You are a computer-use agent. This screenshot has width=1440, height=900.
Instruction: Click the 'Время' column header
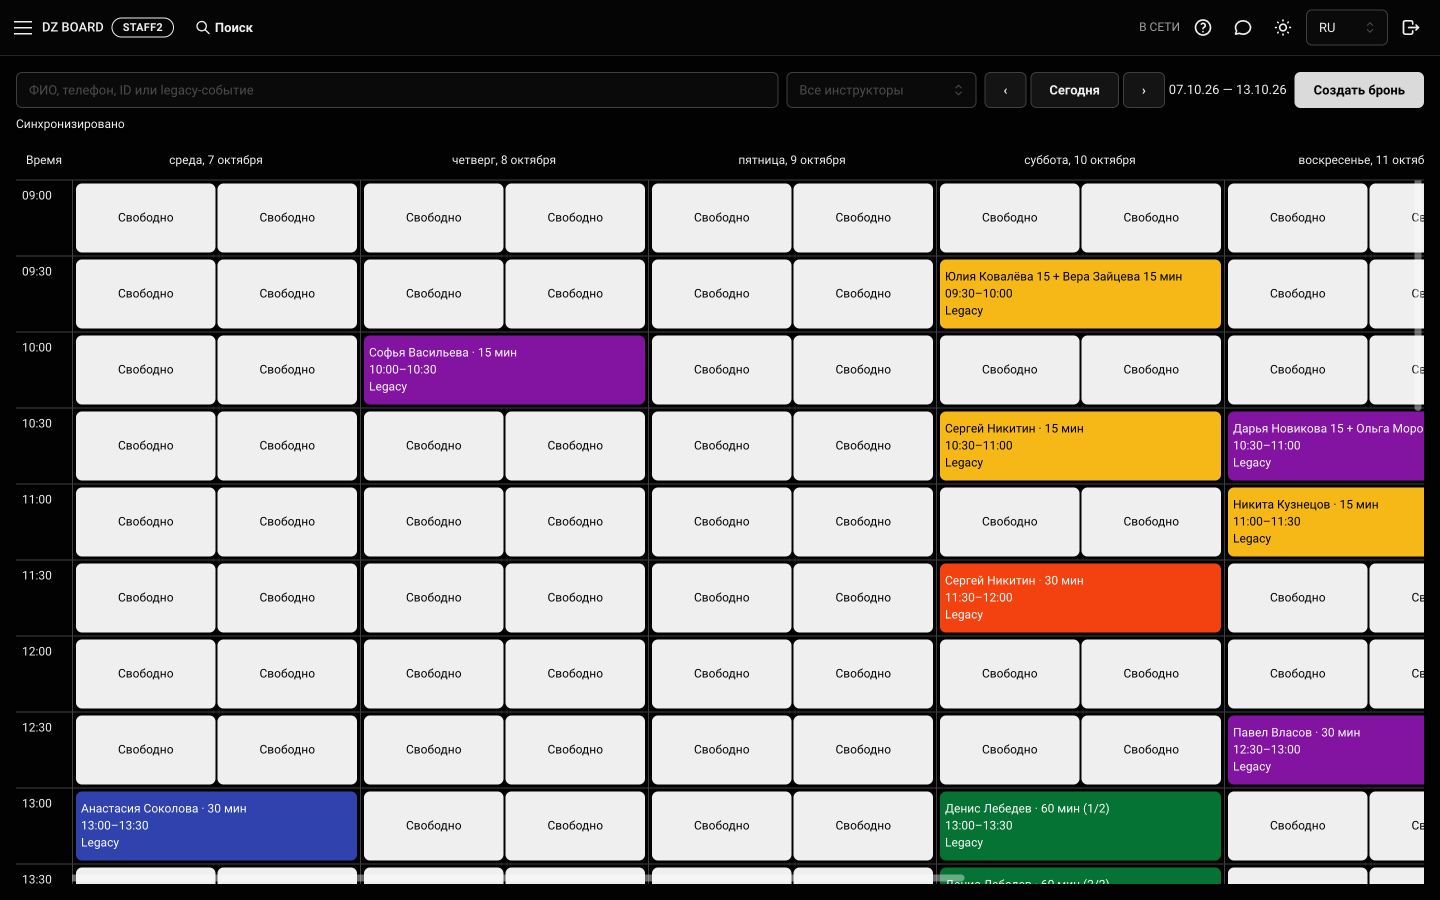pos(44,160)
